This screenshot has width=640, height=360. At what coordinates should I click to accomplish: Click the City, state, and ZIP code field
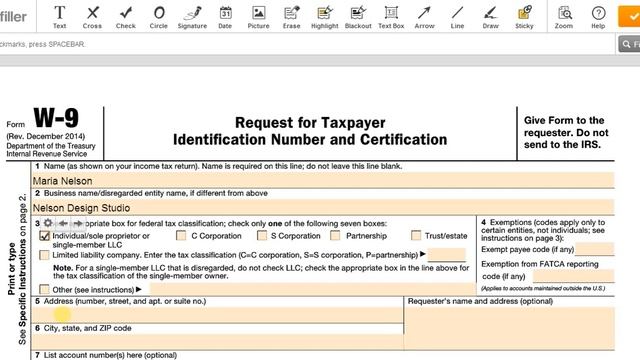pyautogui.click(x=218, y=342)
